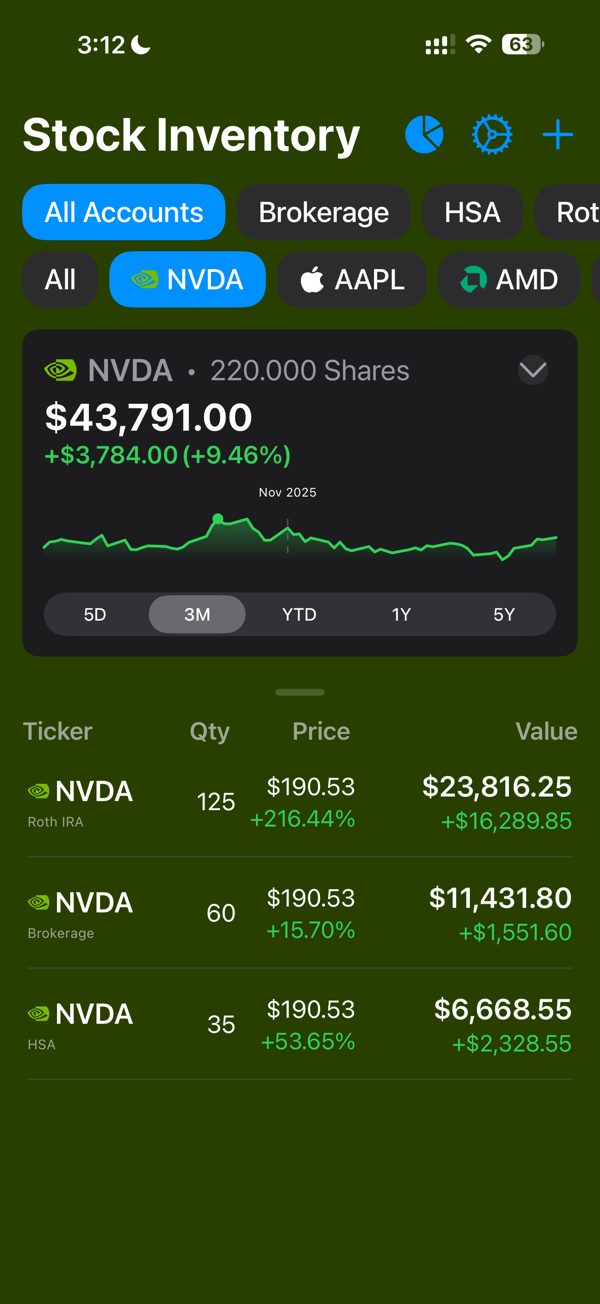Viewport: 600px width, 1304px height.
Task: Click the NVIDIA logo in the summary card
Action: tap(60, 369)
